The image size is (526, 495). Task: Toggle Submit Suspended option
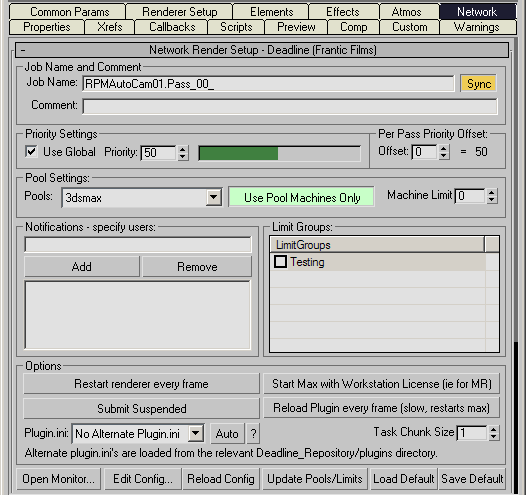[x=142, y=408]
